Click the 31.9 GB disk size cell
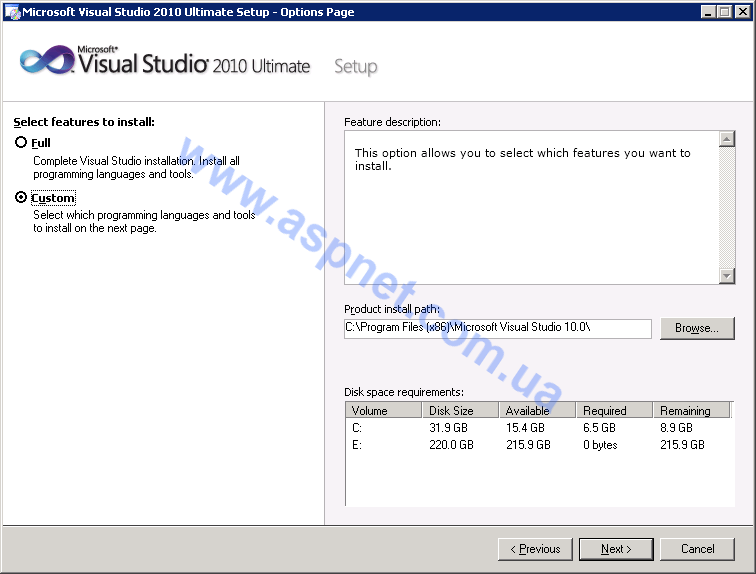This screenshot has height=574, width=756. click(x=448, y=428)
